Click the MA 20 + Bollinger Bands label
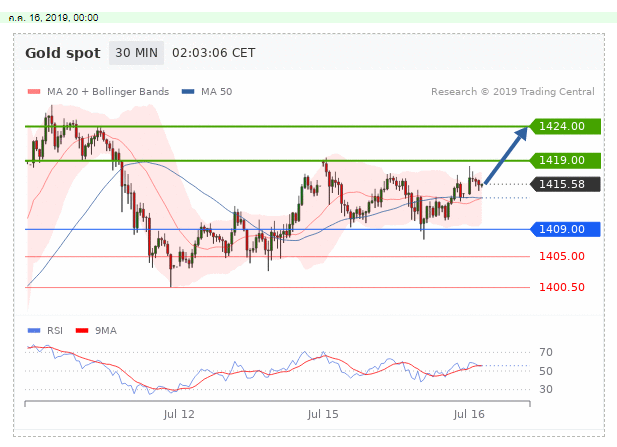 pyautogui.click(x=108, y=92)
